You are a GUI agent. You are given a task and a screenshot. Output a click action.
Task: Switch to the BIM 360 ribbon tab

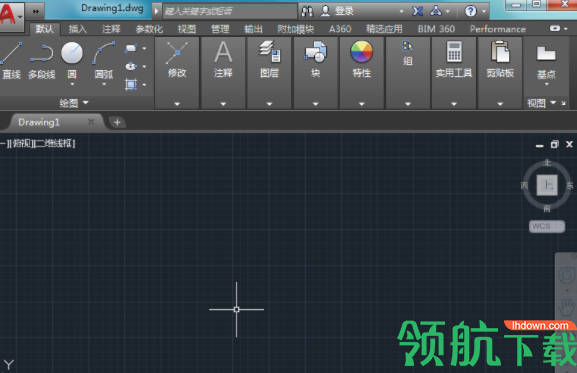(x=436, y=29)
